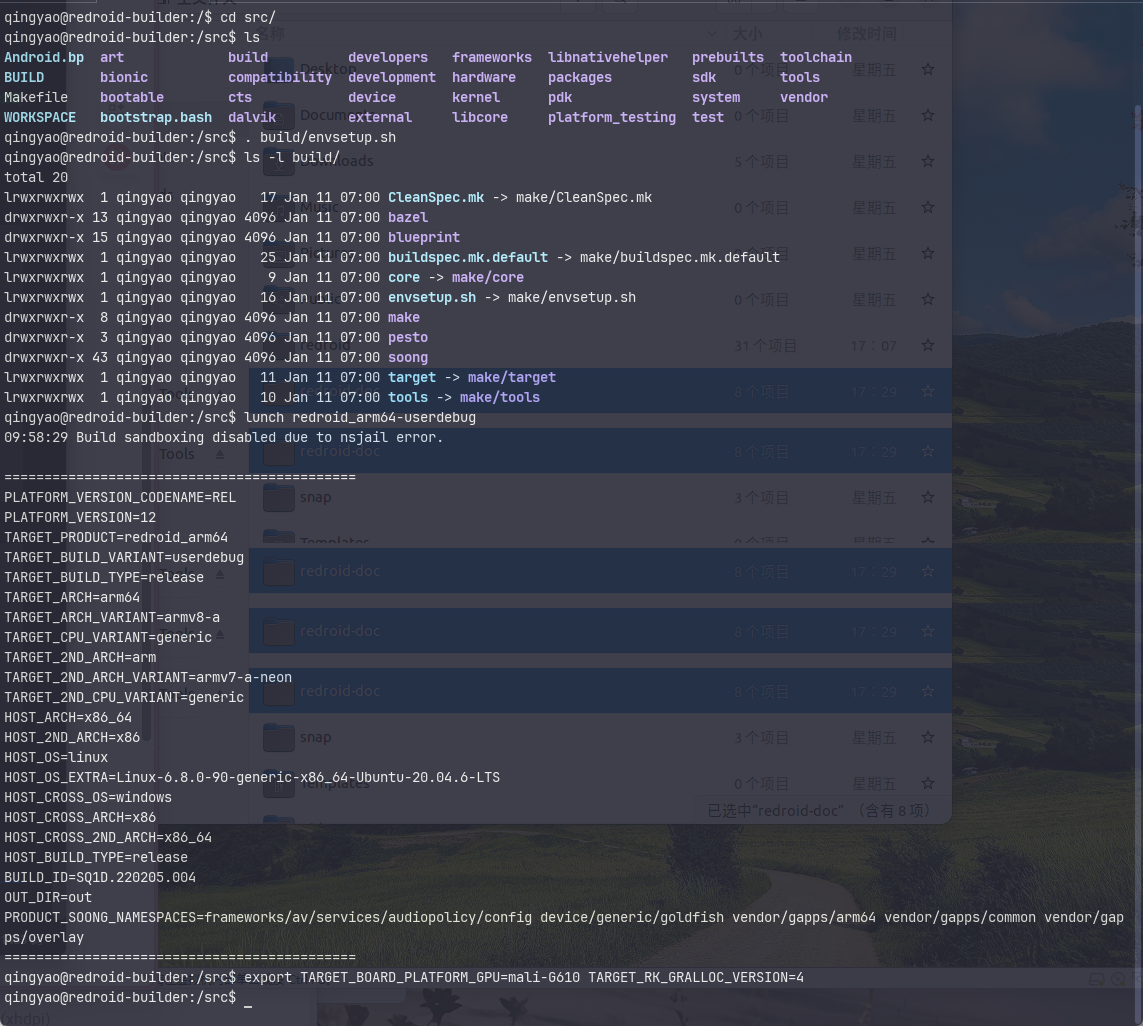1143x1026 pixels.
Task: Click the blinking cursor at the last prompt
Action: (x=248, y=998)
